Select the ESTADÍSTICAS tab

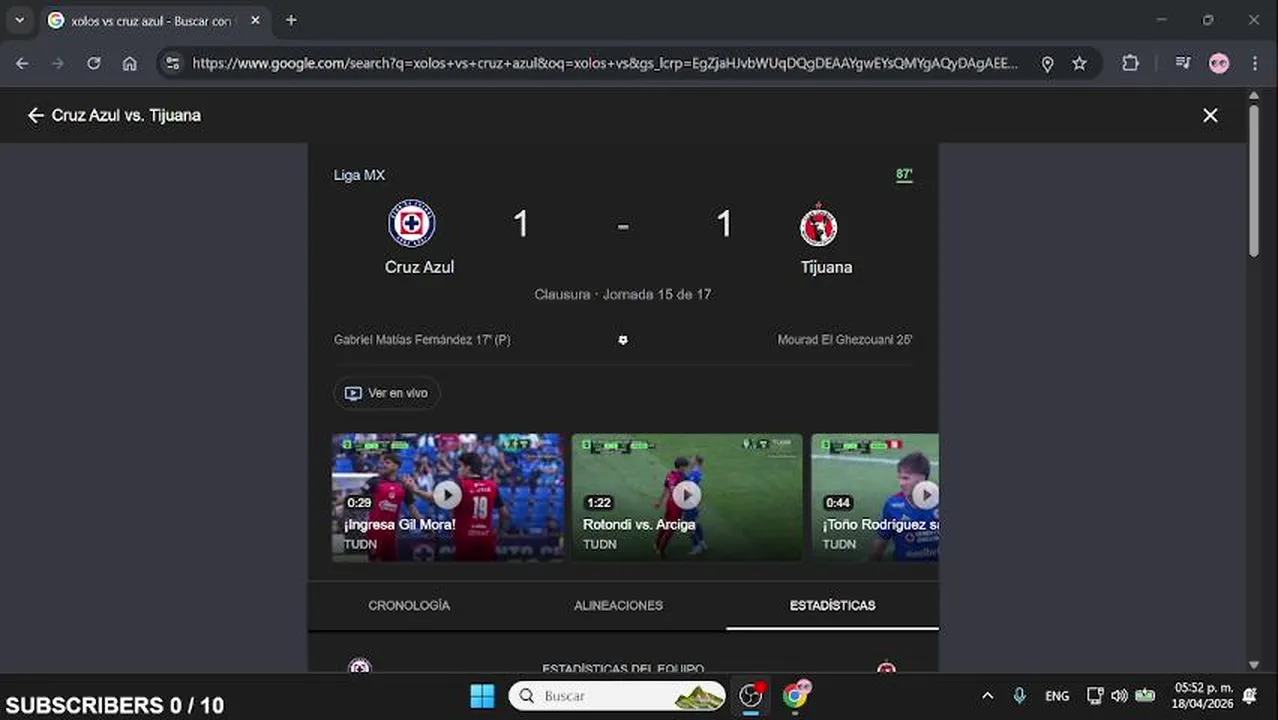pos(832,605)
